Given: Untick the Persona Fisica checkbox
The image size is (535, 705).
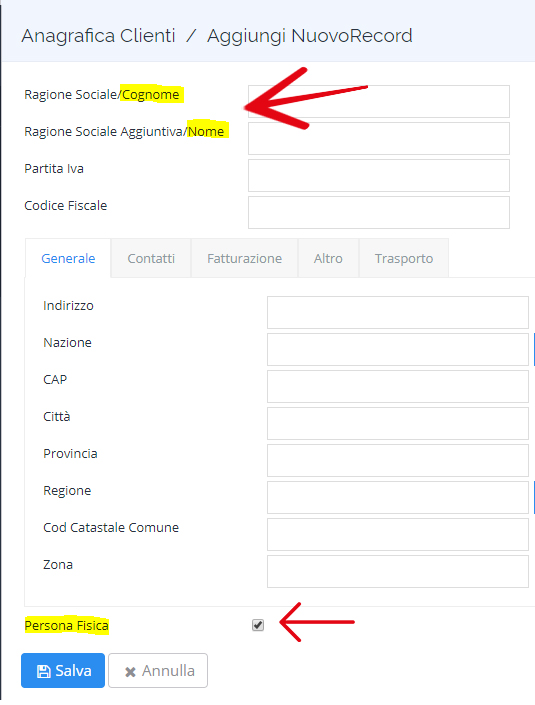Looking at the screenshot, I should tap(258, 625).
